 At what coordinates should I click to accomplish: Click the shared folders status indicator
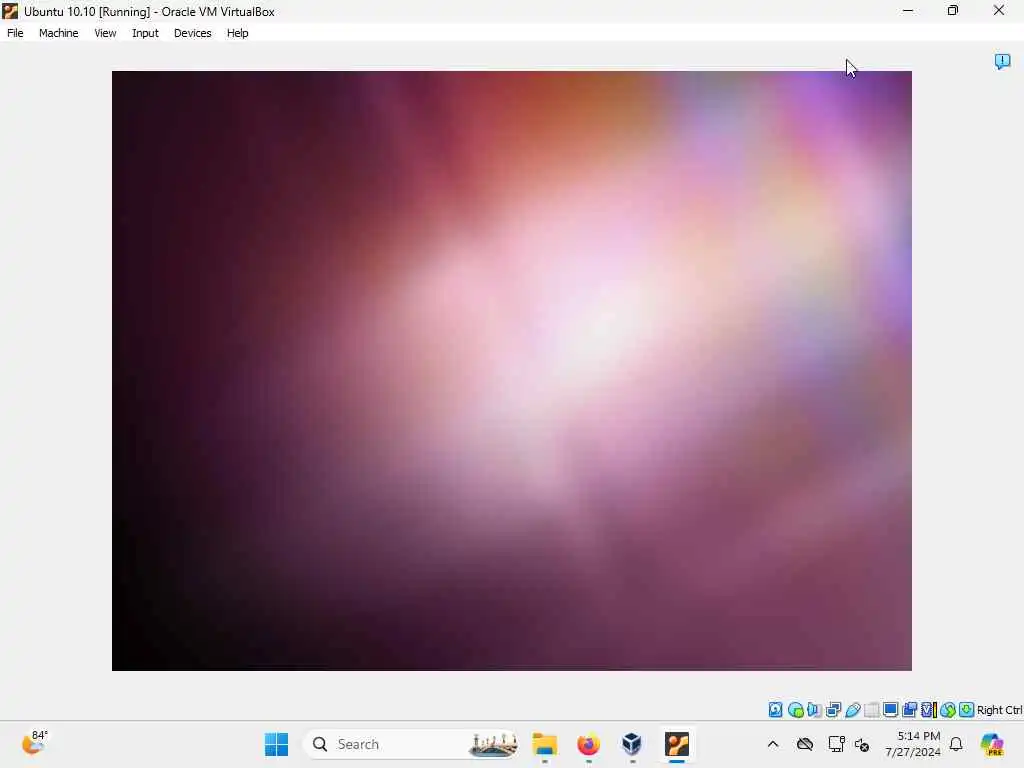coord(871,710)
